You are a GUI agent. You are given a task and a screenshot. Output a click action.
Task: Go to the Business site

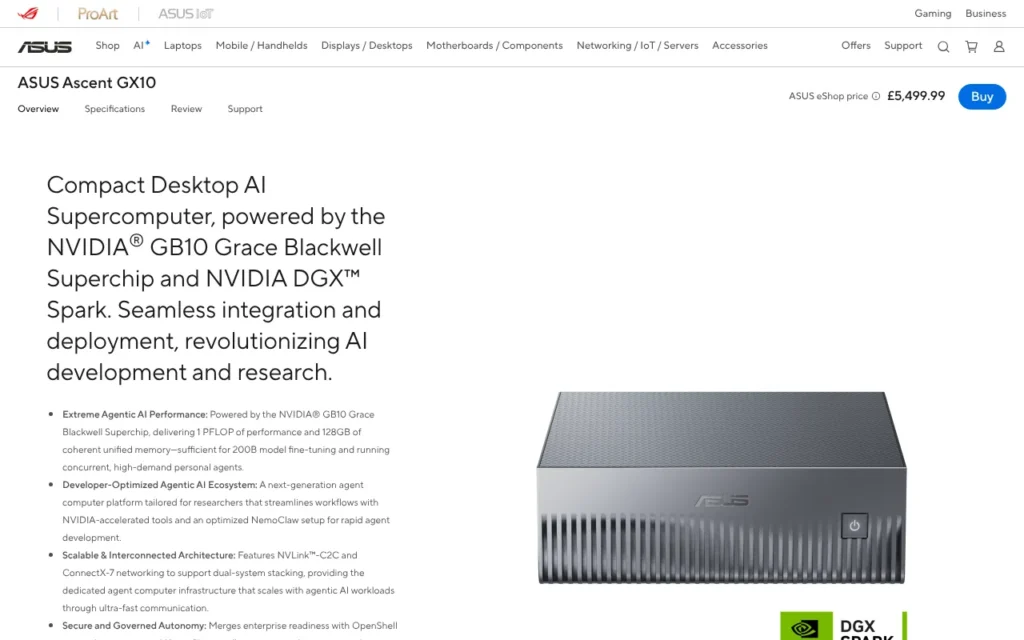pyautogui.click(x=985, y=14)
